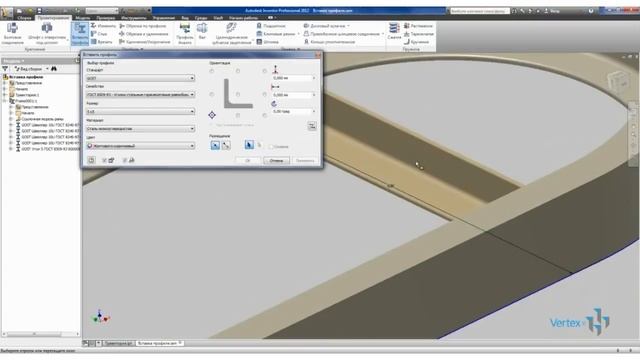Image resolution: width=640 pixels, height=360 pixels.
Task: Switch to the Сборка ribbon tab
Action: coord(24,18)
